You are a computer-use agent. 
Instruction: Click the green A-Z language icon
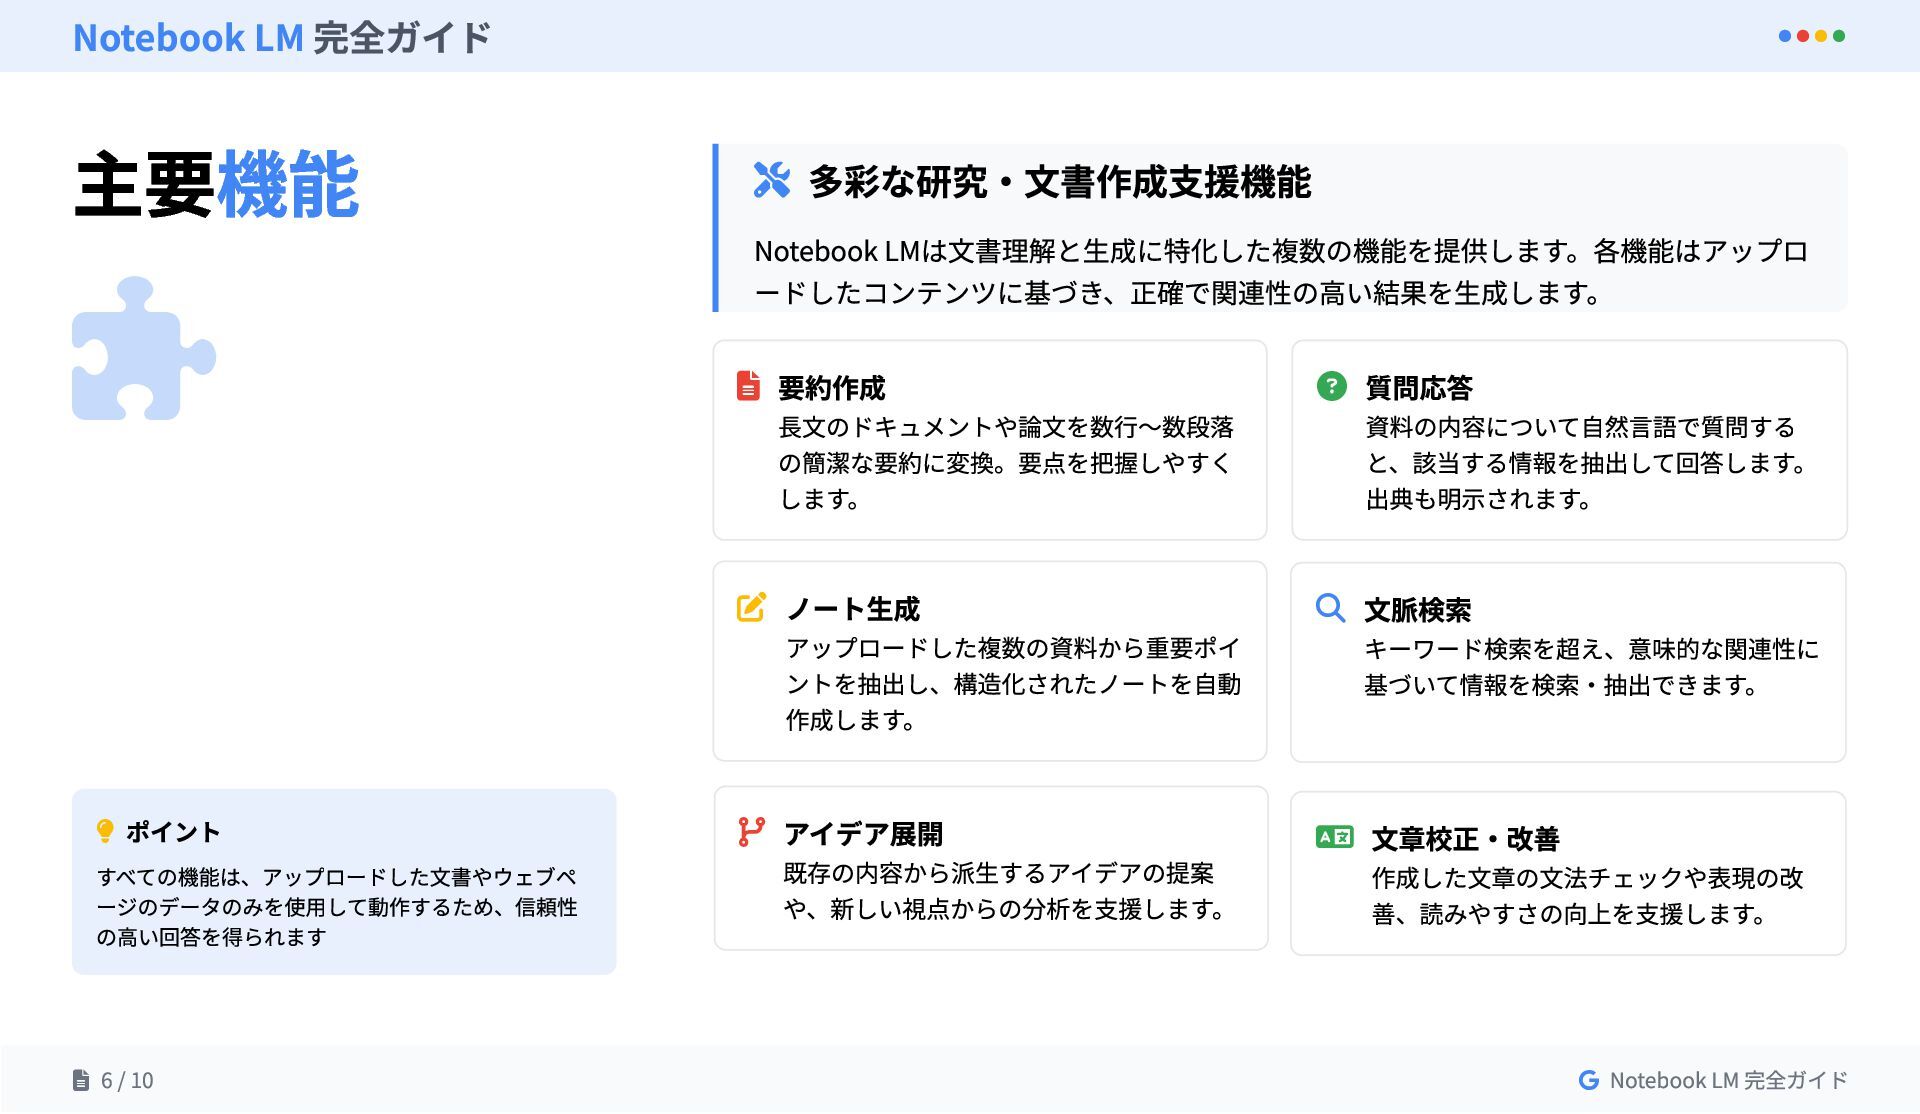tap(1334, 837)
